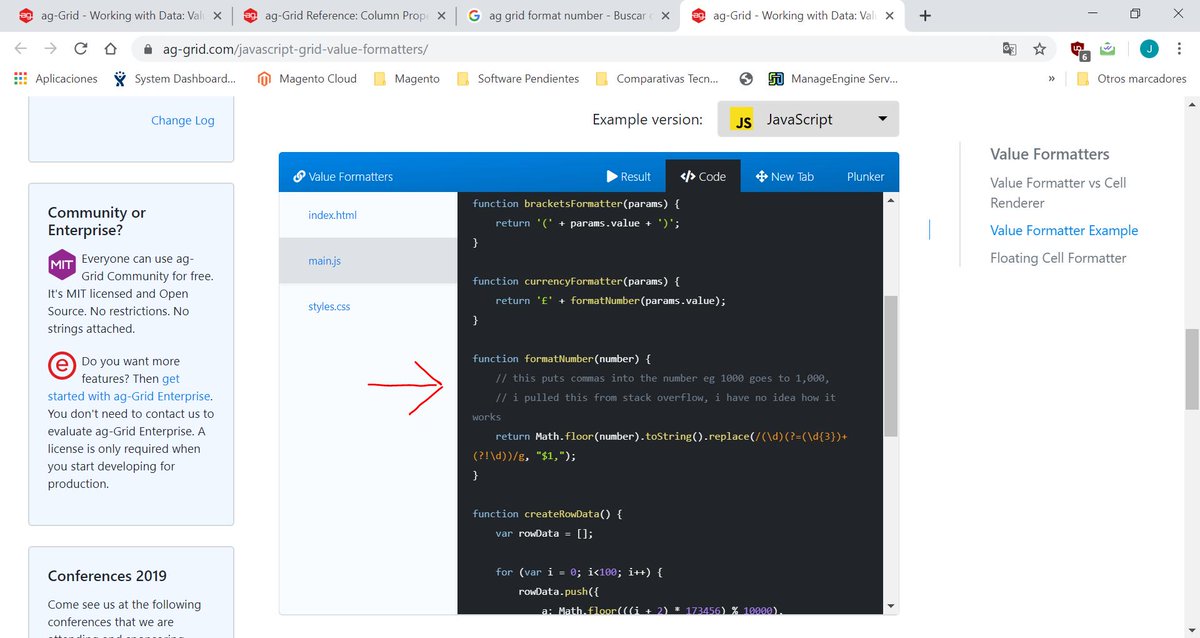
Task: Open Chrome three-dot menu
Action: (x=1180, y=48)
